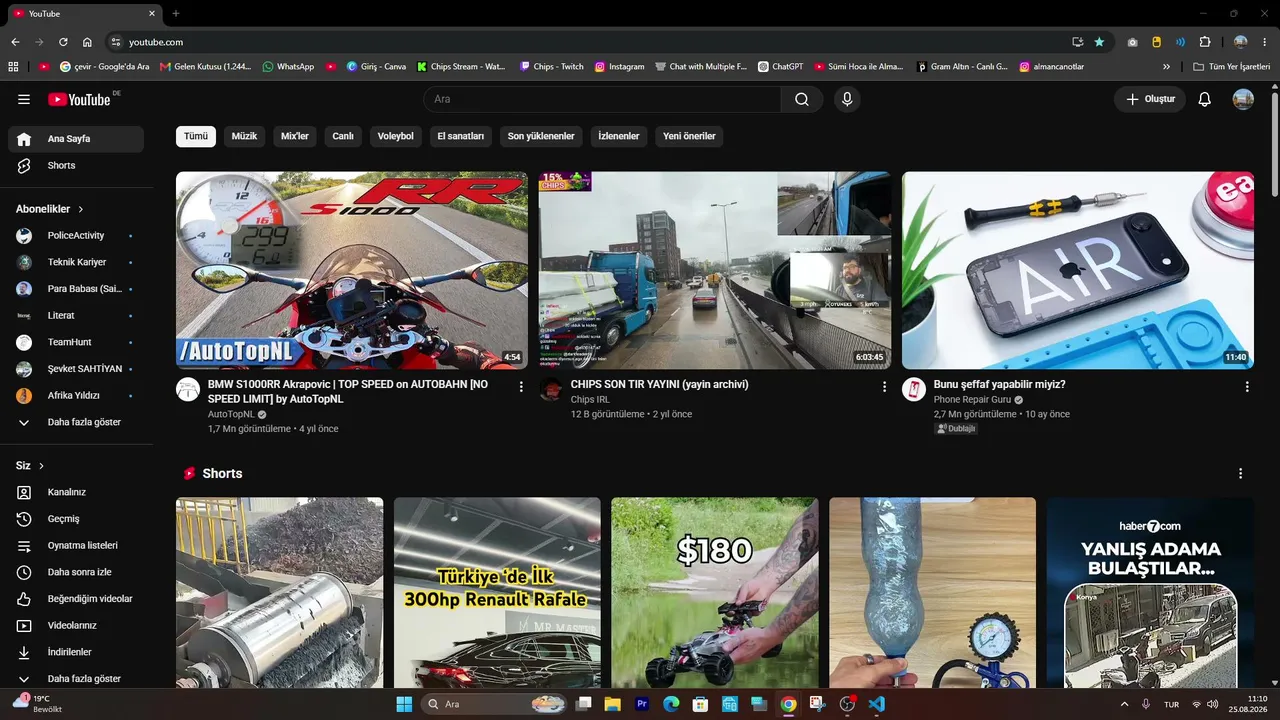The image size is (1280, 720).
Task: Open the Chips - Twitch bookmark
Action: point(552,67)
